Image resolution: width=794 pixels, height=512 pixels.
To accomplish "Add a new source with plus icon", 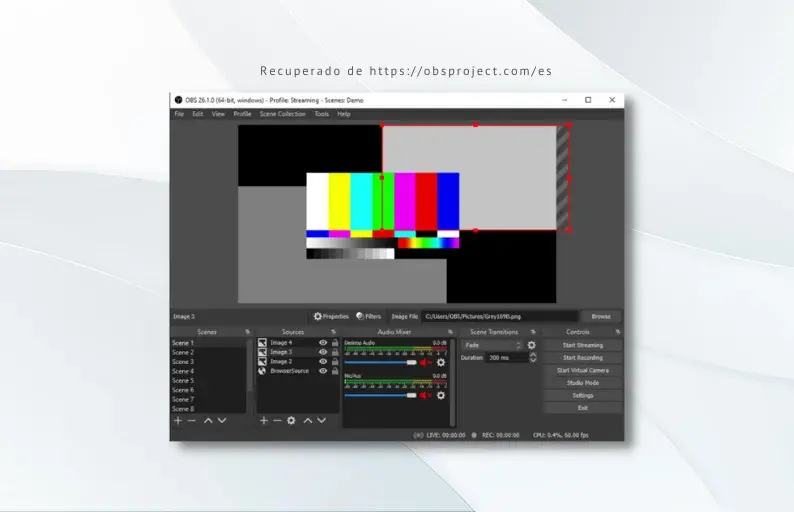I will tap(263, 420).
